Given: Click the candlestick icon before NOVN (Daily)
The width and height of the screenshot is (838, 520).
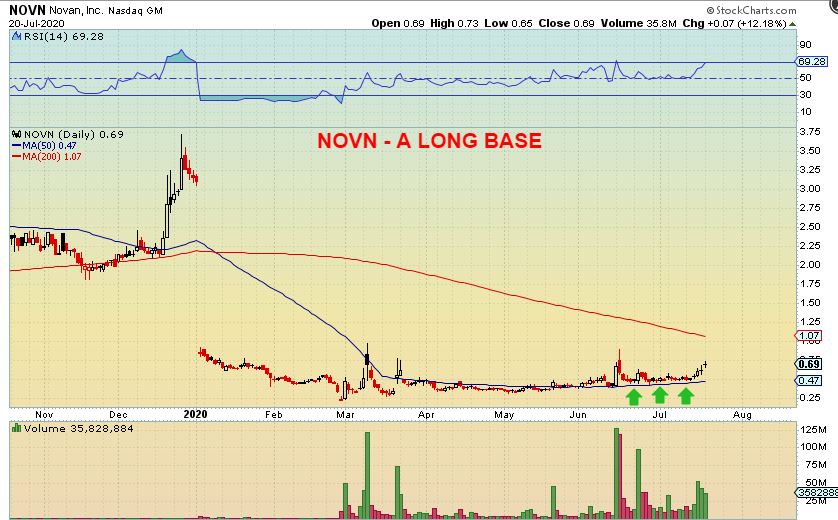Looking at the screenshot, I should click(17, 135).
